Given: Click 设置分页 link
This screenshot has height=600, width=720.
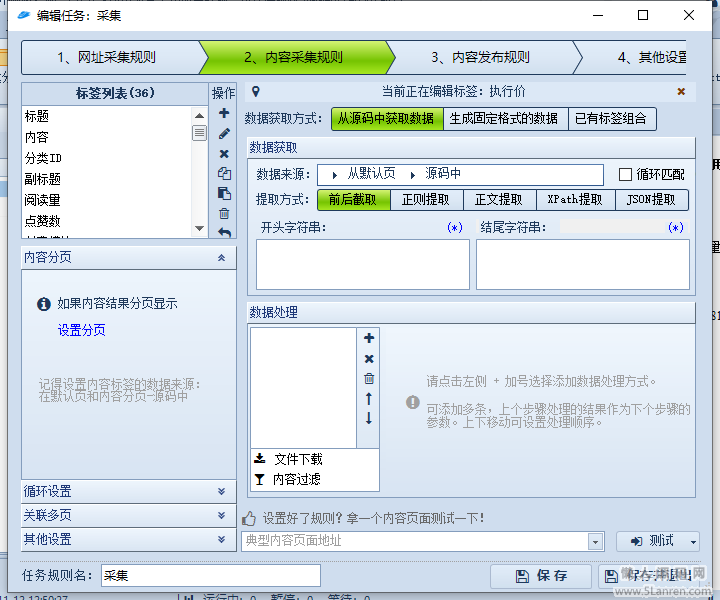Looking at the screenshot, I should tap(81, 330).
